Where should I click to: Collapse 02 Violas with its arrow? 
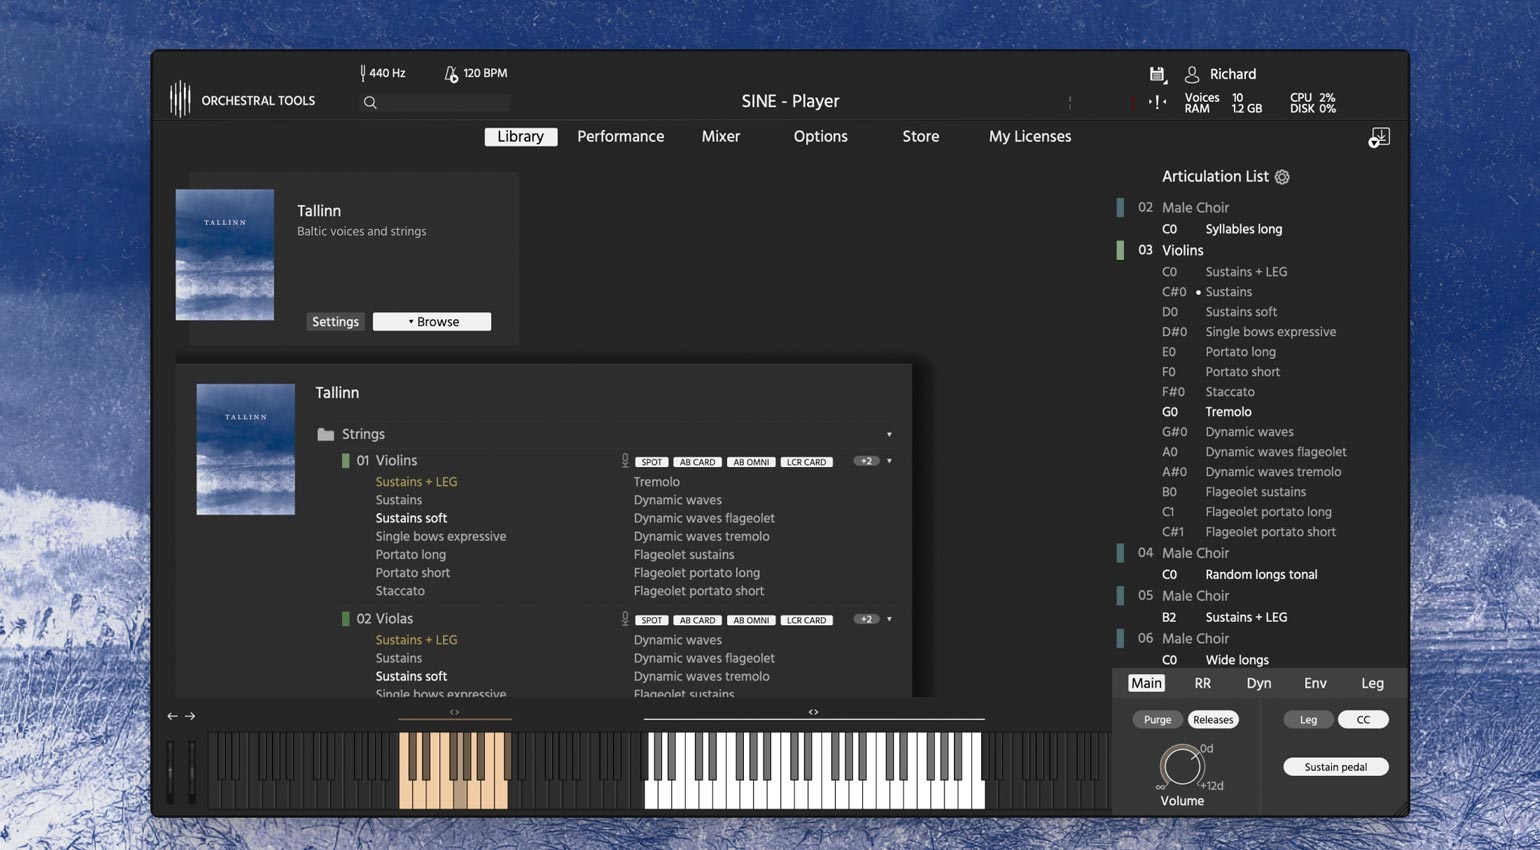pos(889,619)
